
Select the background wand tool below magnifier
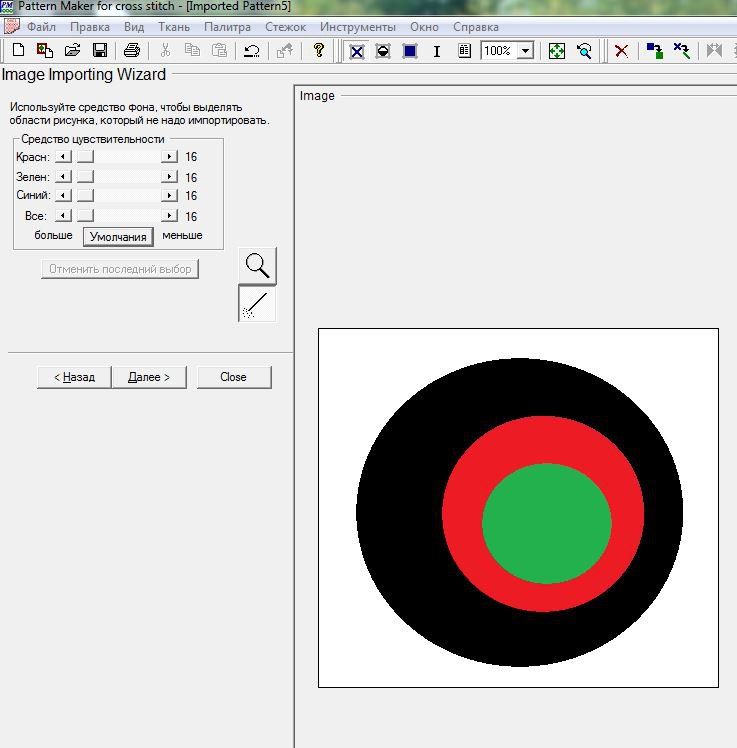[x=257, y=304]
